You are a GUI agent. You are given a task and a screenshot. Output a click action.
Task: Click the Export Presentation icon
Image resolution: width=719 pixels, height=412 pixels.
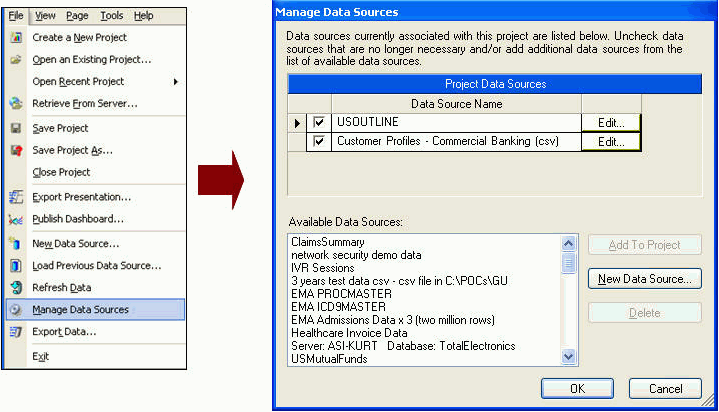tap(15, 197)
